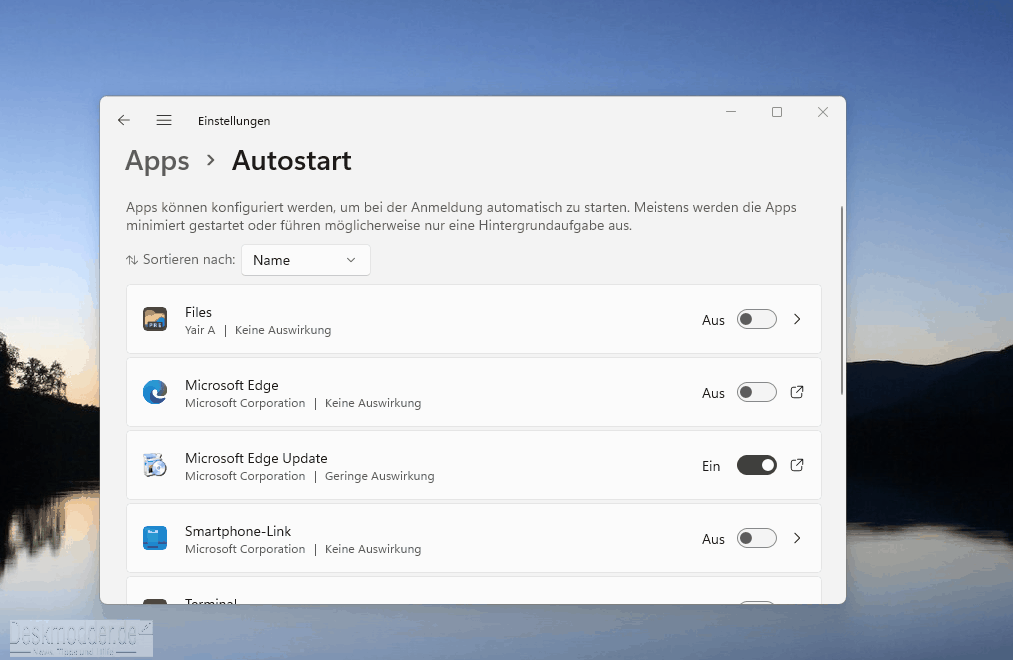Viewport: 1013px width, 660px height.
Task: Select the Smartphone-Link row name
Action: [238, 531]
